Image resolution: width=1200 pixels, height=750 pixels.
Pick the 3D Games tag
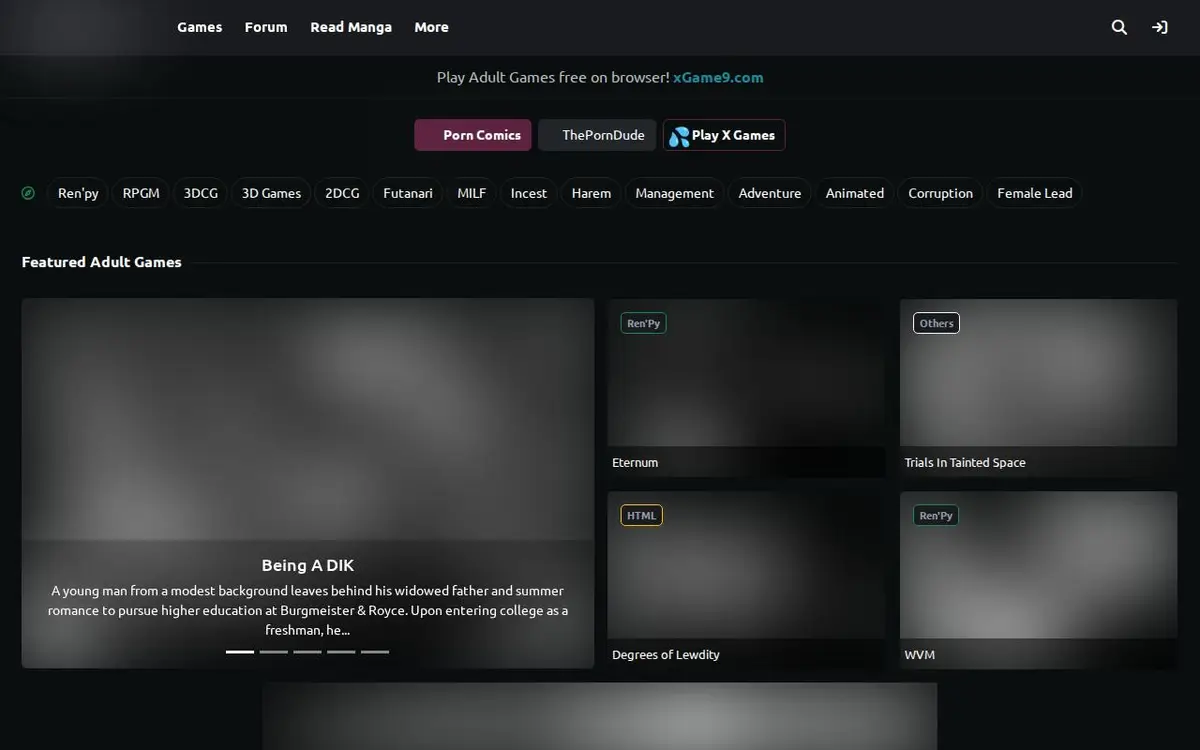click(x=271, y=193)
